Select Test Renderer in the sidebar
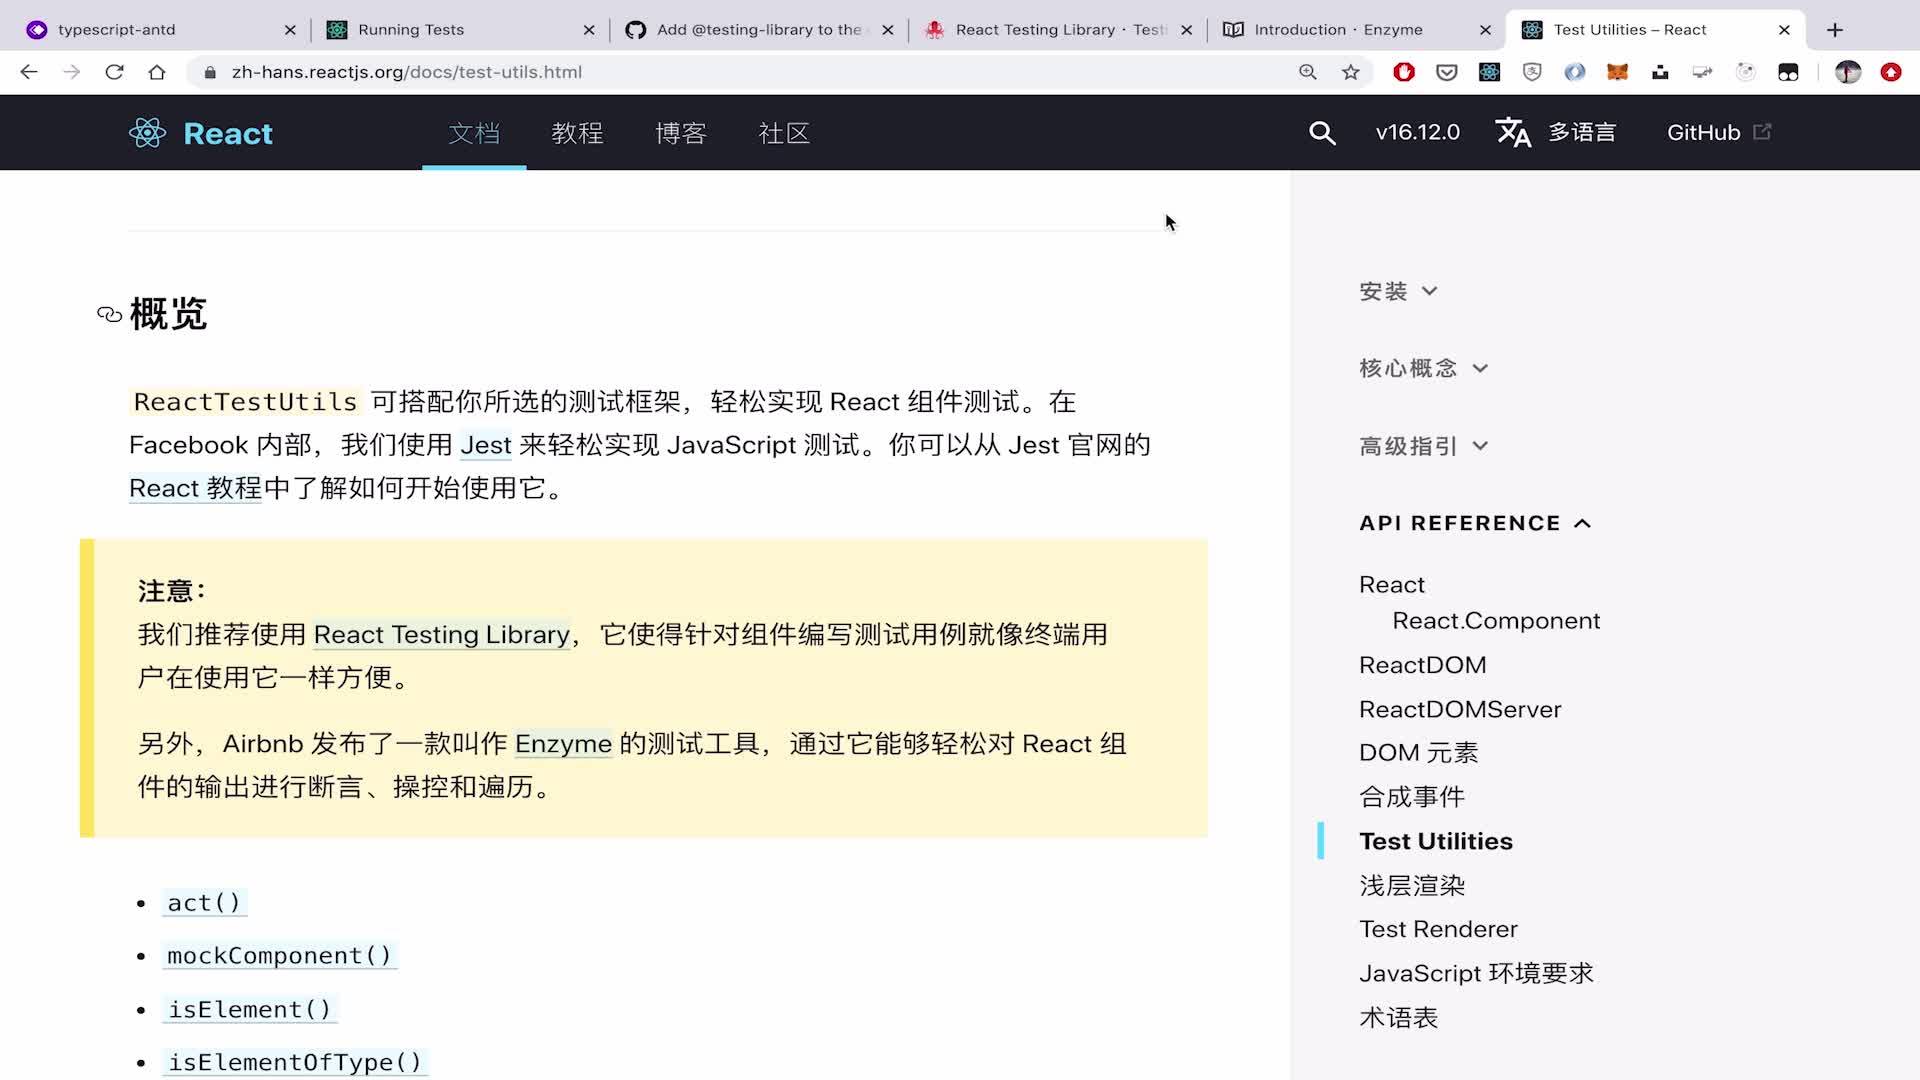The height and width of the screenshot is (1080, 1920). pos(1437,929)
